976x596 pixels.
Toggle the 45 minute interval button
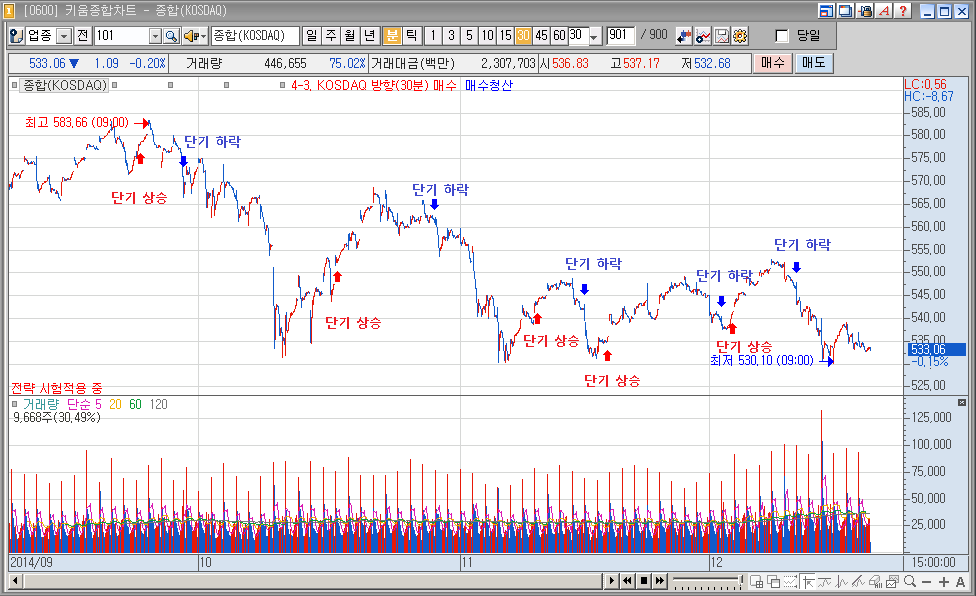pos(542,35)
